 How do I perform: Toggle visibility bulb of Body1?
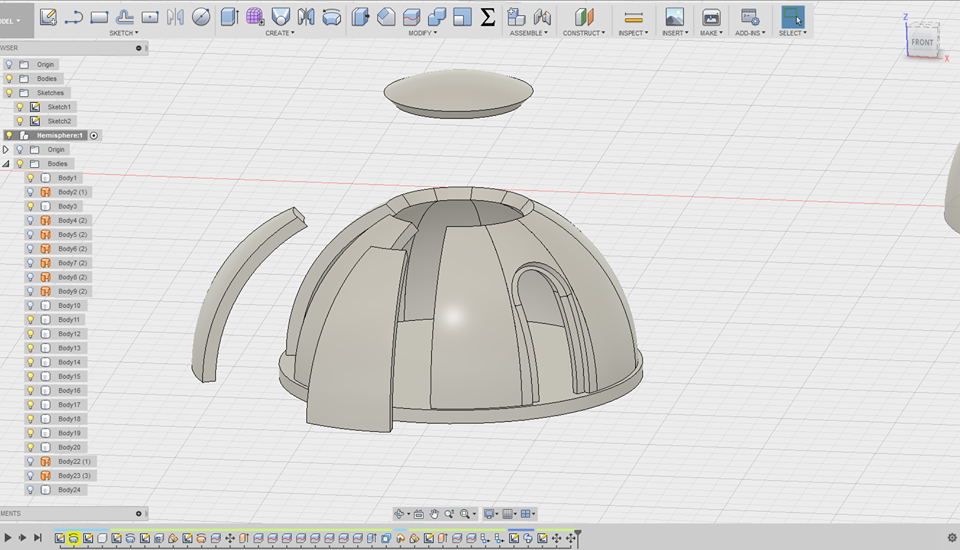click(30, 178)
